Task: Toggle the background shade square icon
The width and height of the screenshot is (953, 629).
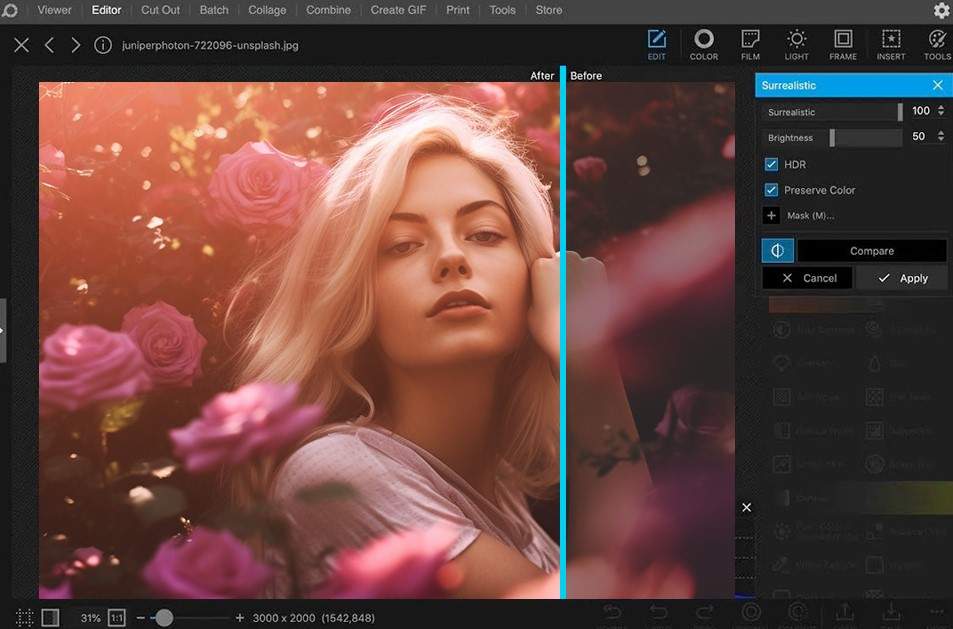Action: (x=50, y=618)
